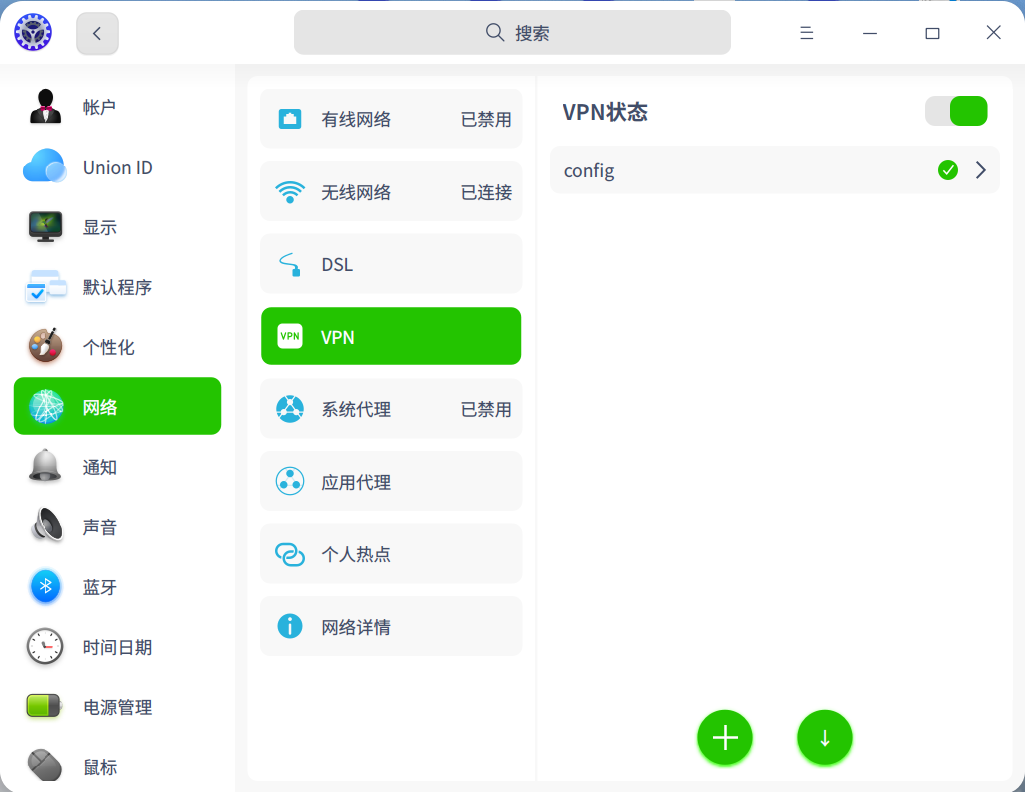Open the 个人热点 page
The image size is (1025, 792).
391,553
